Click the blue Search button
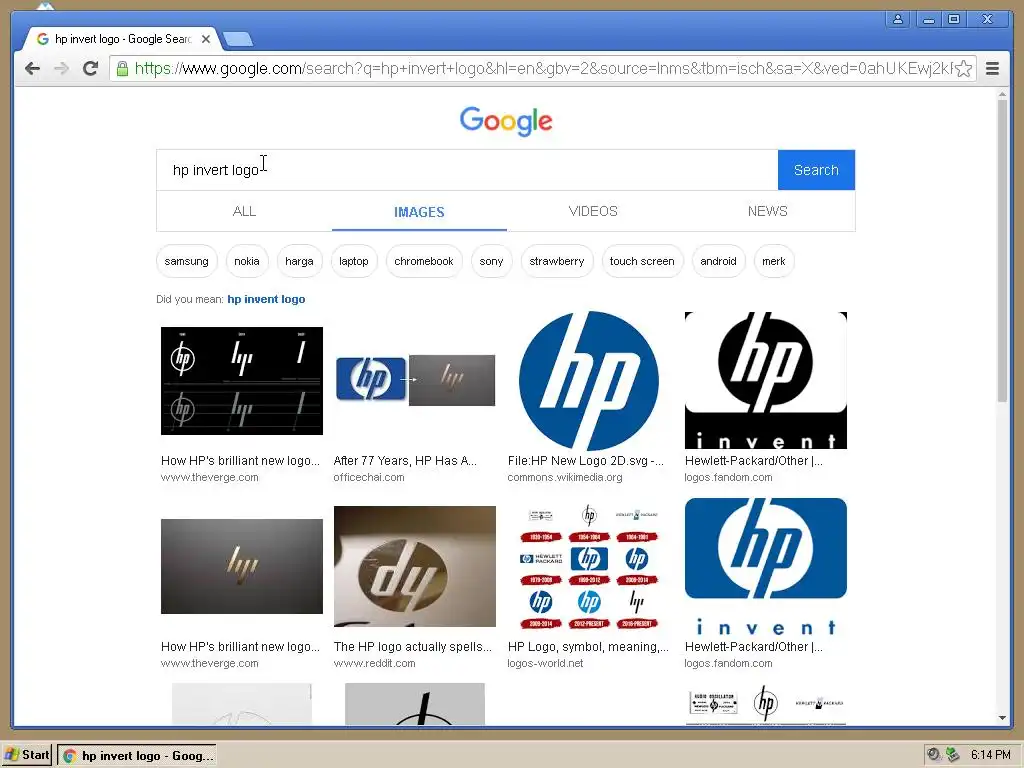 pyautogui.click(x=816, y=170)
